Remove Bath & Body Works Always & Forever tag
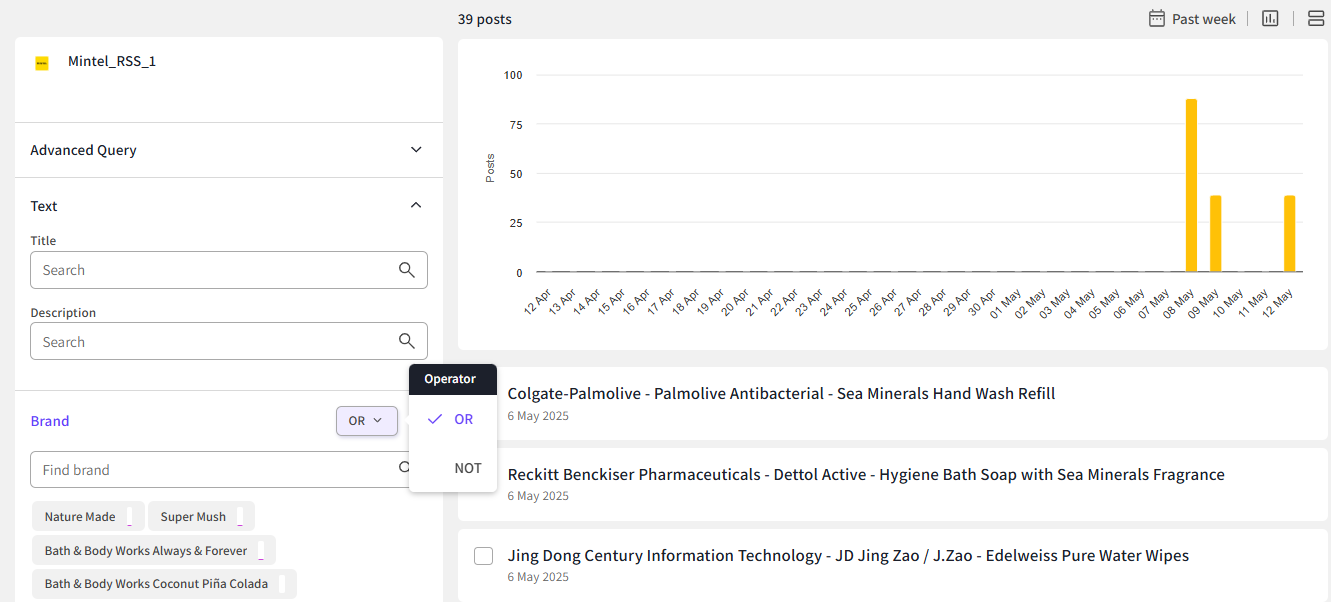1331x602 pixels. click(261, 551)
